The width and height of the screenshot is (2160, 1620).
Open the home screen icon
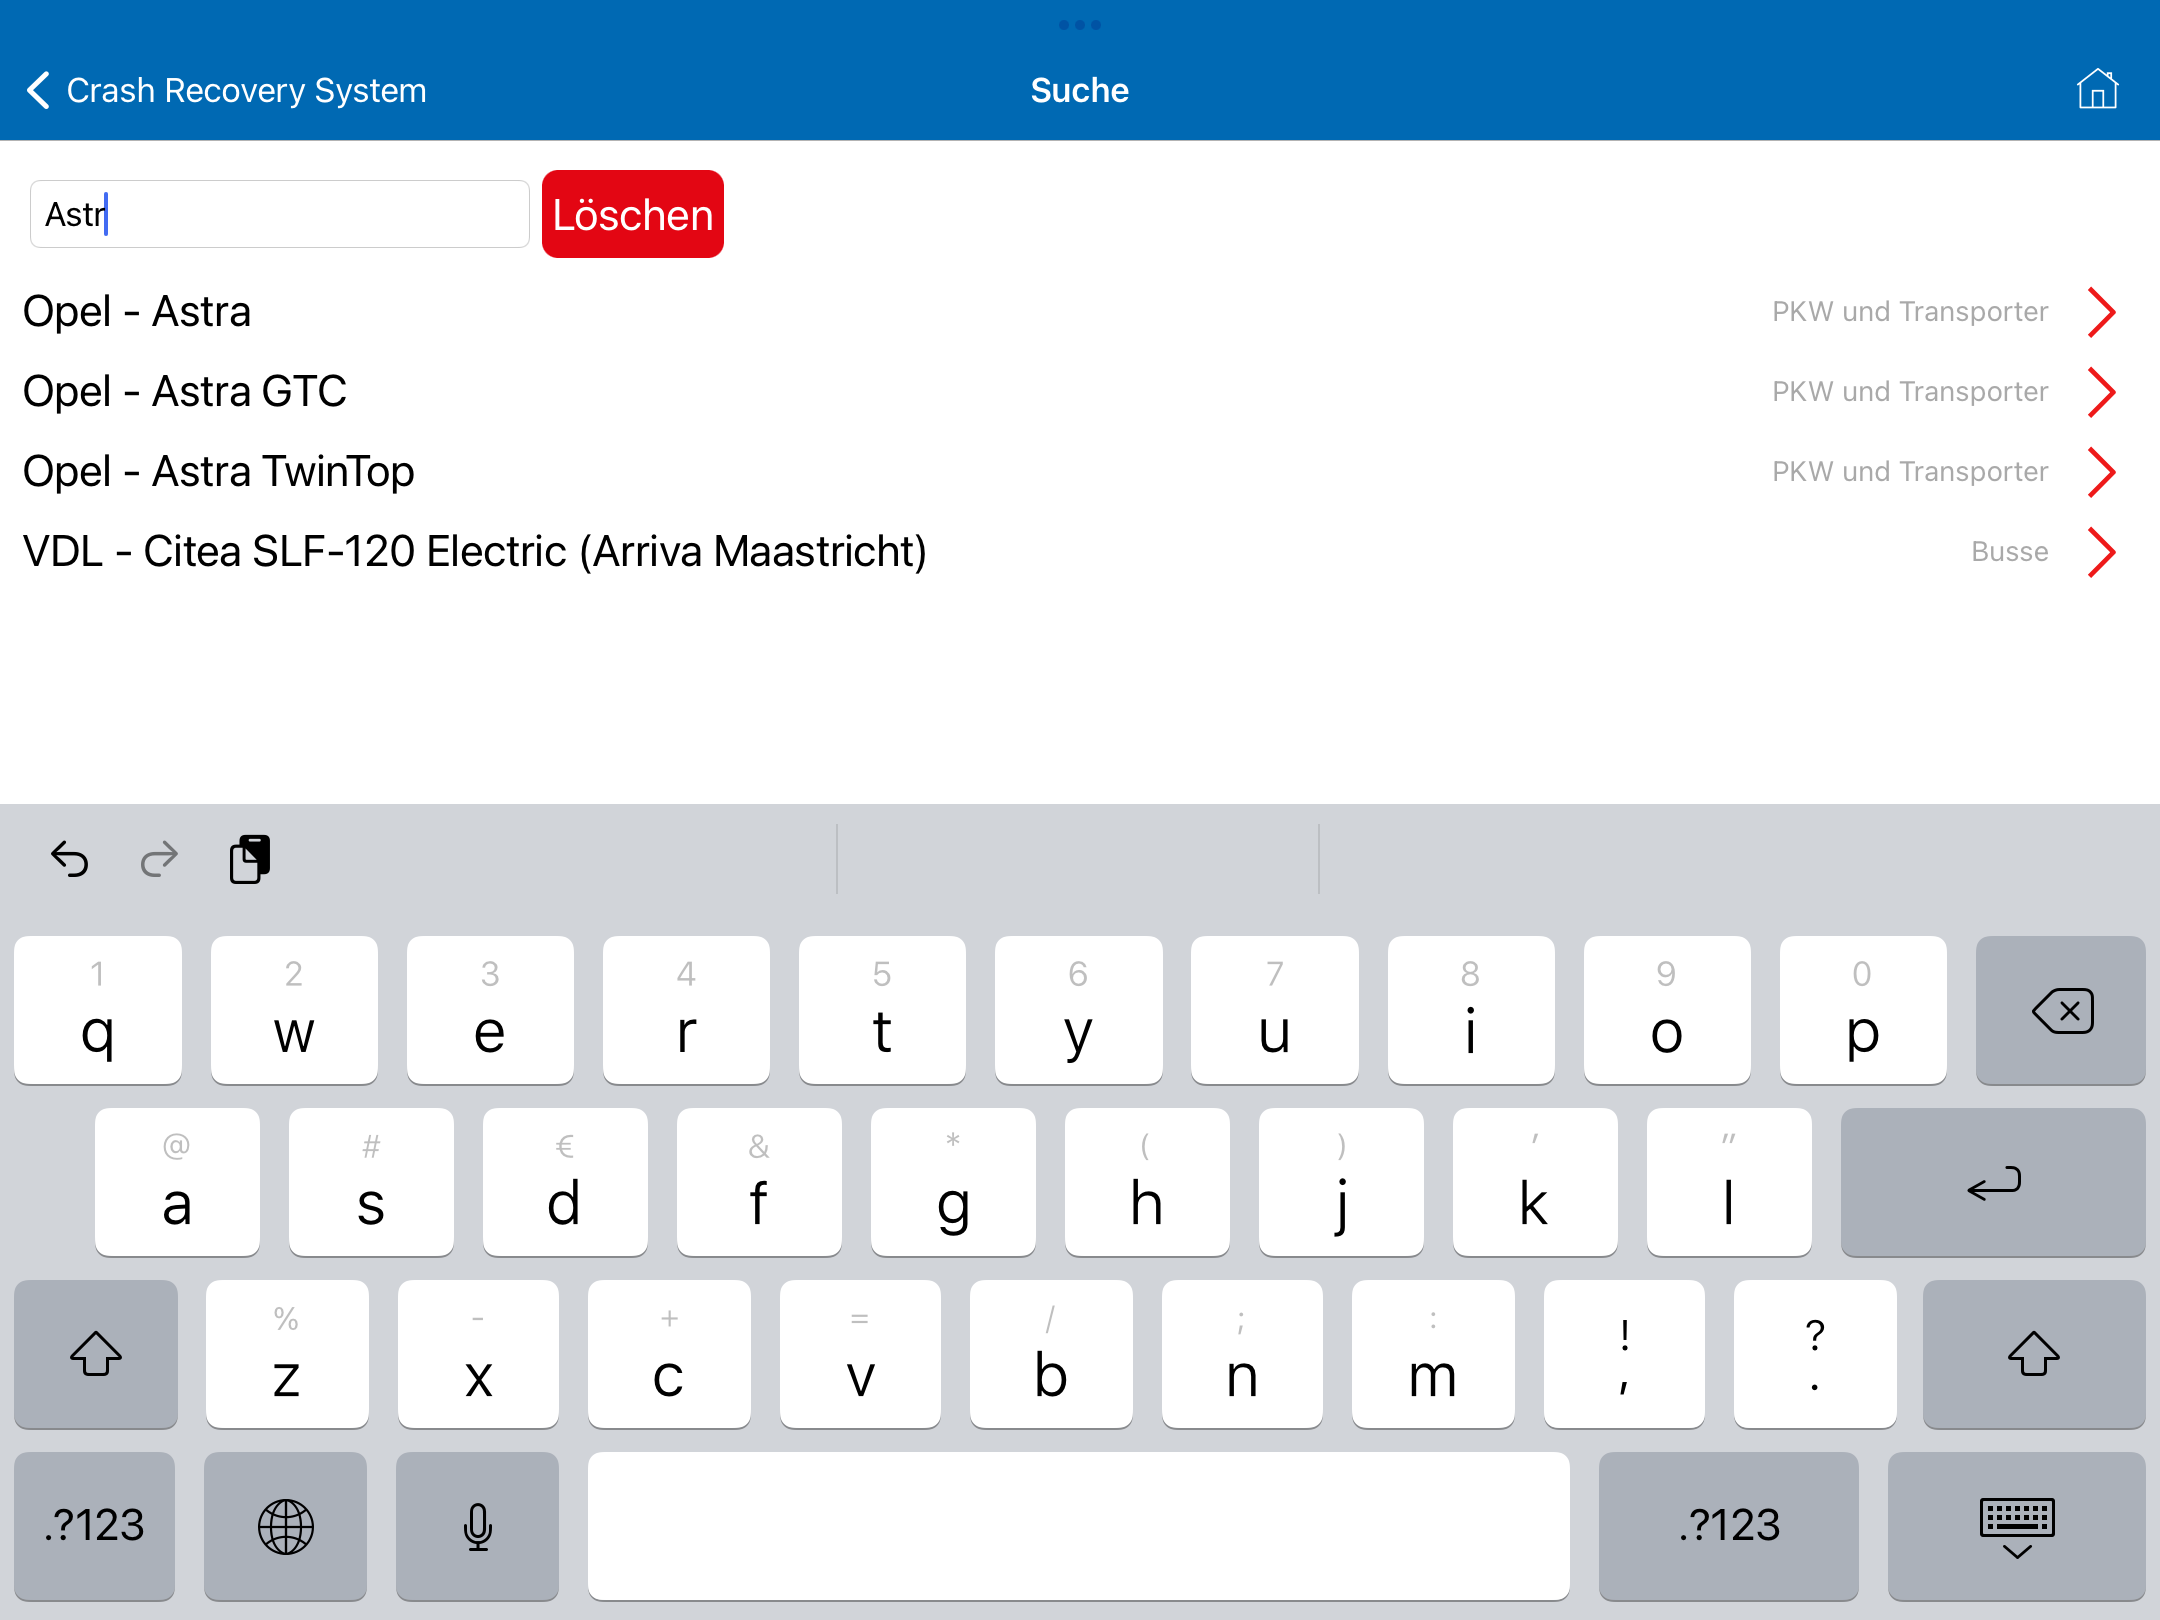coord(2097,89)
